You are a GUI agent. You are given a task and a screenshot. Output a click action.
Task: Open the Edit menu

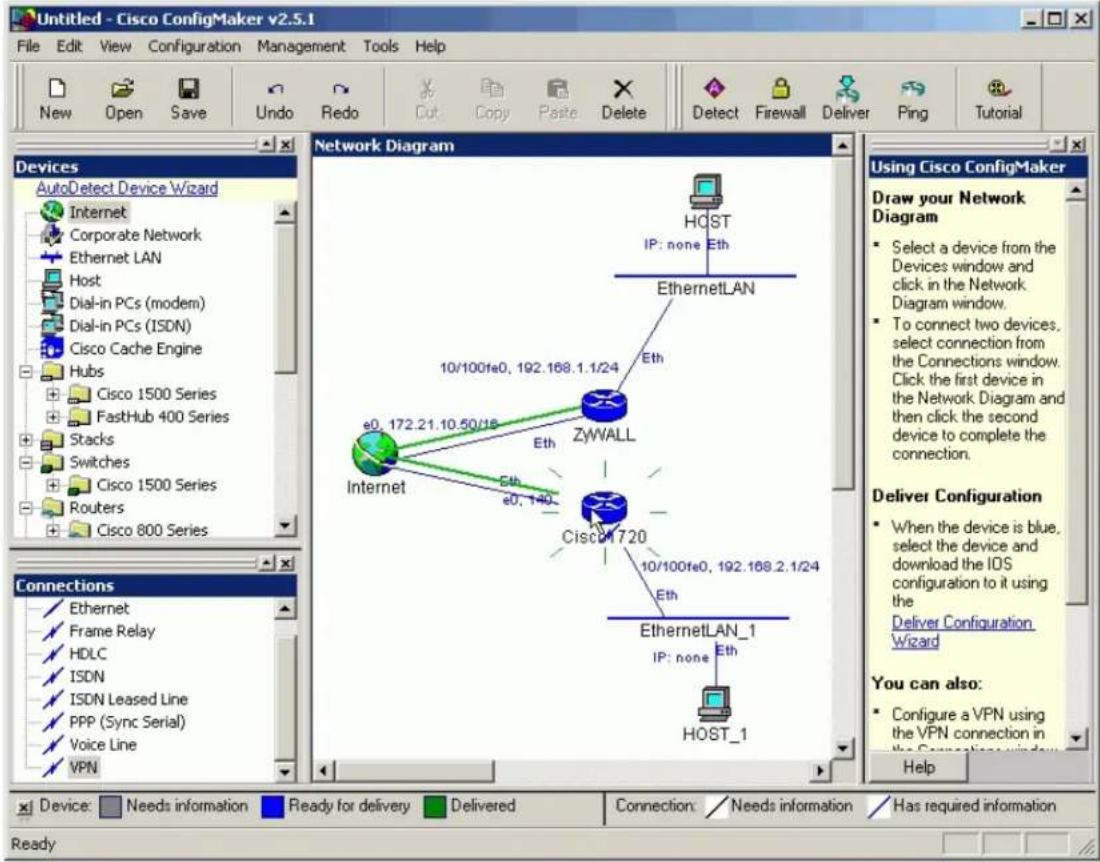[x=69, y=46]
